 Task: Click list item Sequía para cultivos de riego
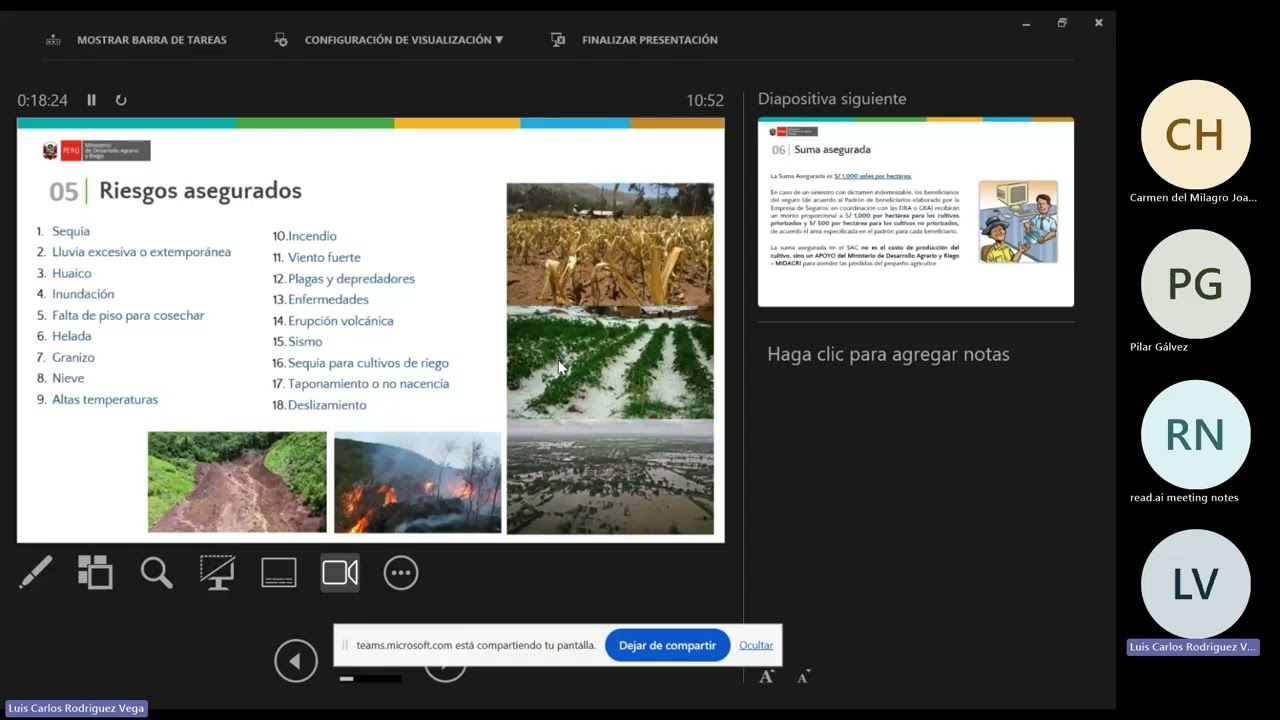pos(368,363)
